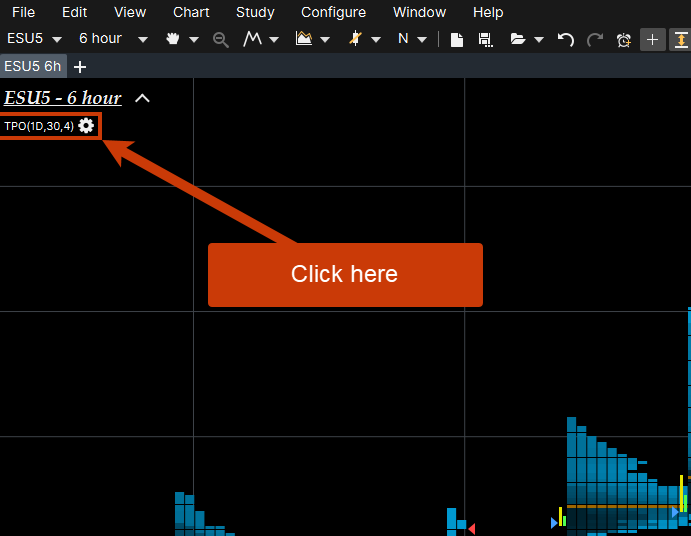The height and width of the screenshot is (536, 691).
Task: Open the Study menu
Action: pos(255,12)
